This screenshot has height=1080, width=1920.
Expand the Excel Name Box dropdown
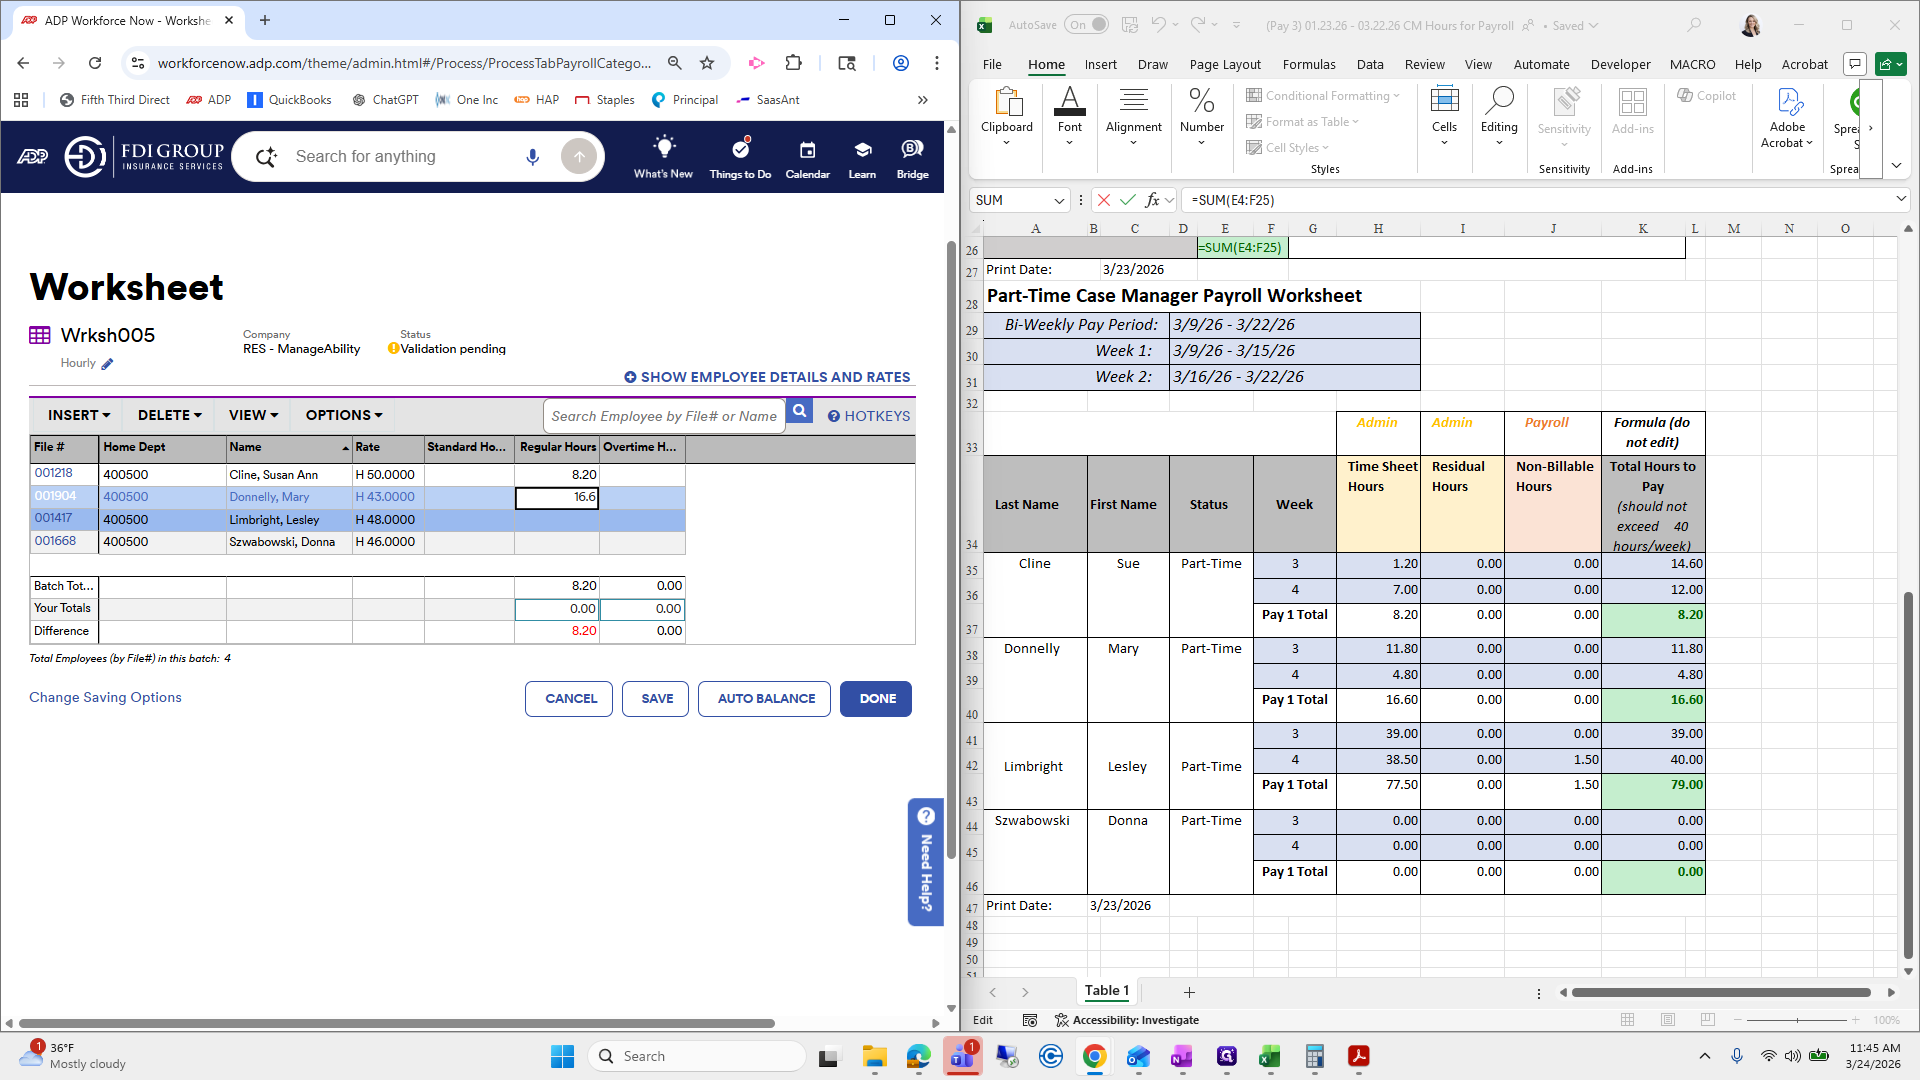(x=1060, y=200)
